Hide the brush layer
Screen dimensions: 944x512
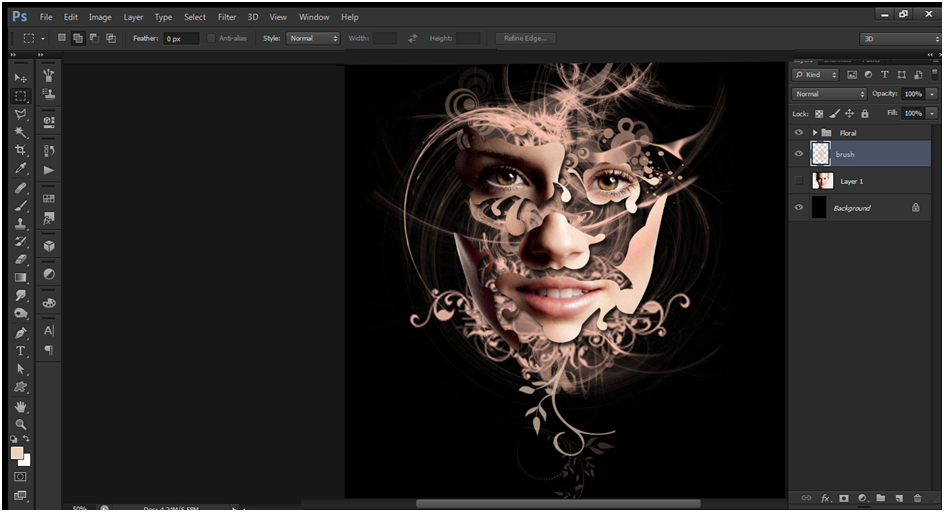coord(799,154)
